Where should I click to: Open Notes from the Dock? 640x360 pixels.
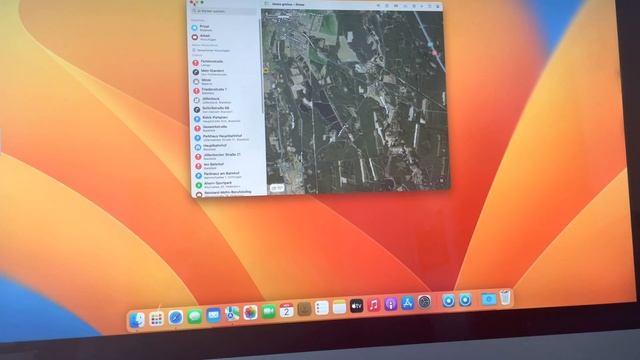click(339, 307)
